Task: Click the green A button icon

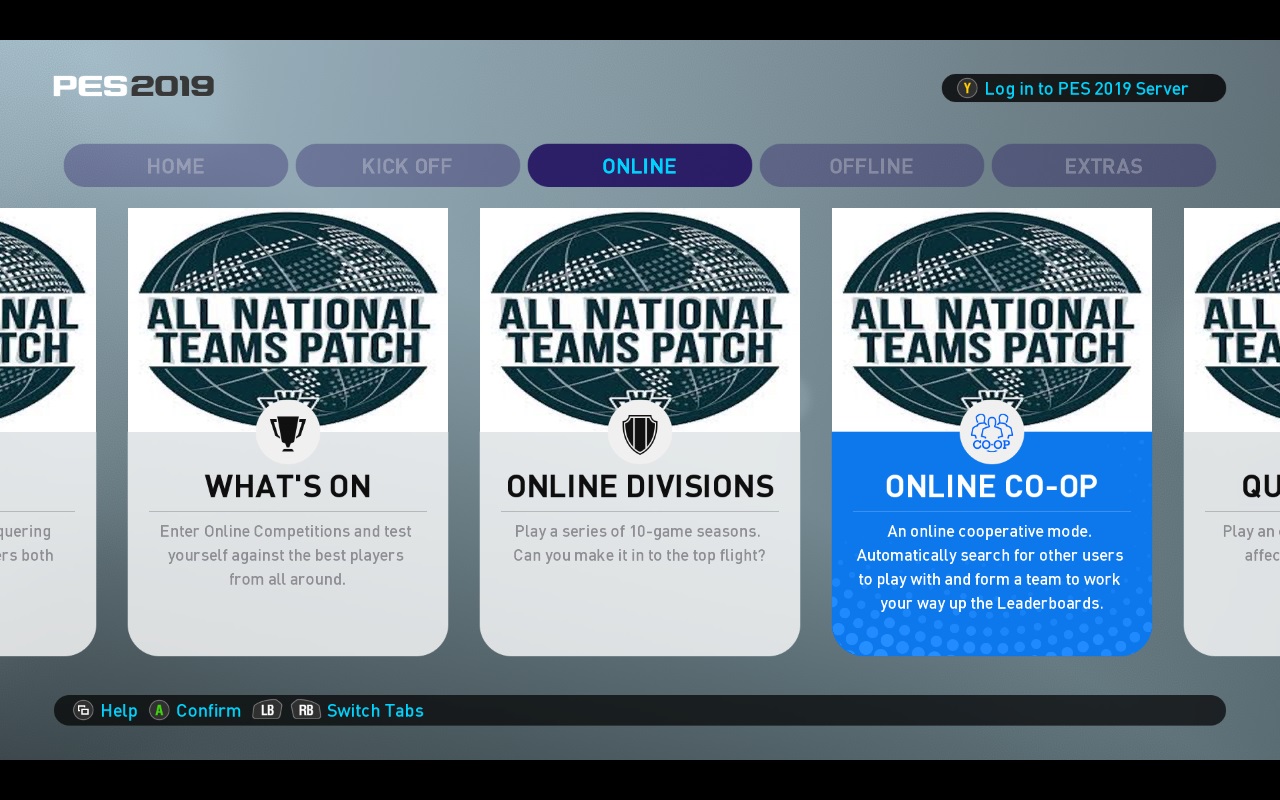Action: point(159,710)
